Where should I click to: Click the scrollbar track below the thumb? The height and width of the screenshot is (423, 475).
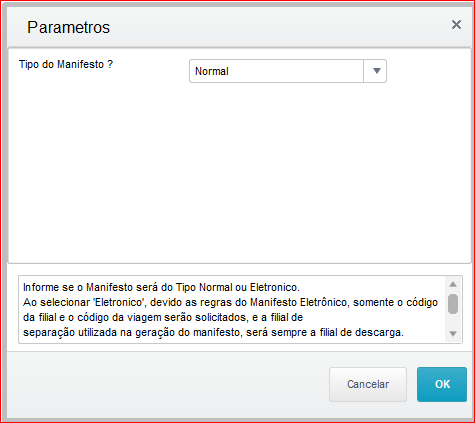click(x=453, y=321)
